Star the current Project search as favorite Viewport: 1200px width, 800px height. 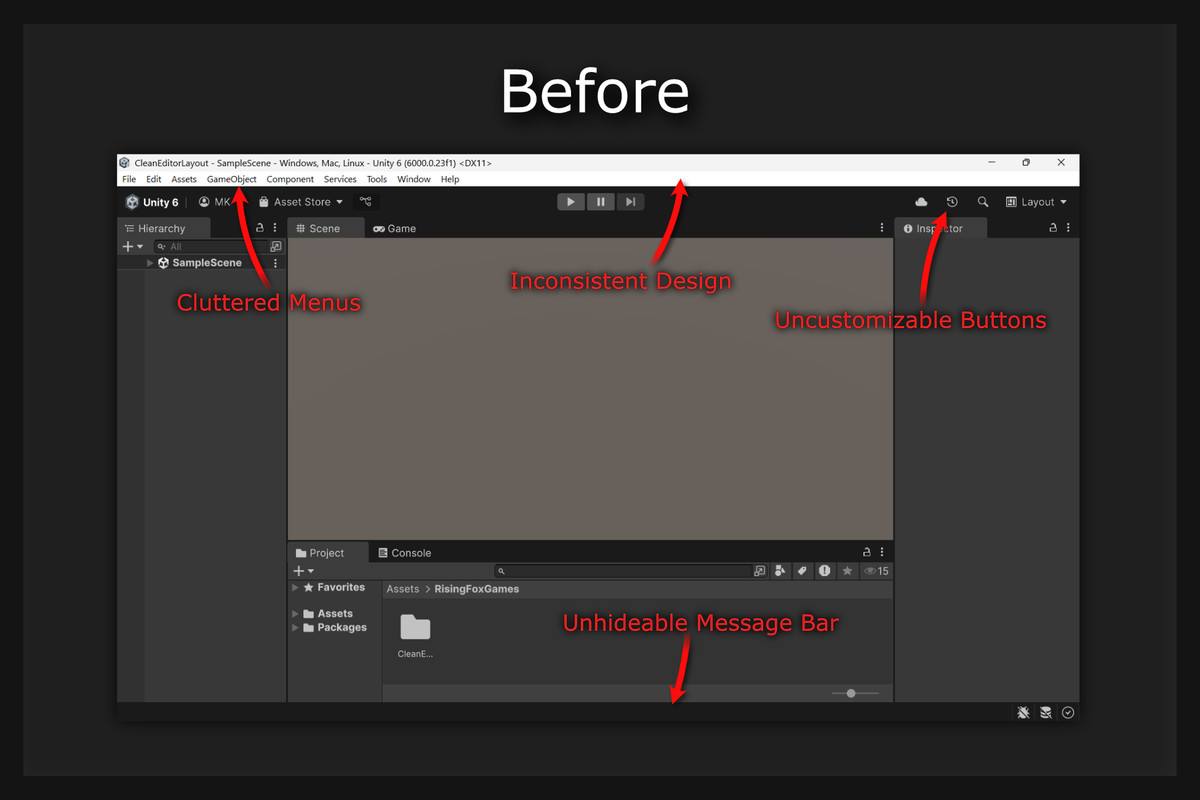pos(847,570)
